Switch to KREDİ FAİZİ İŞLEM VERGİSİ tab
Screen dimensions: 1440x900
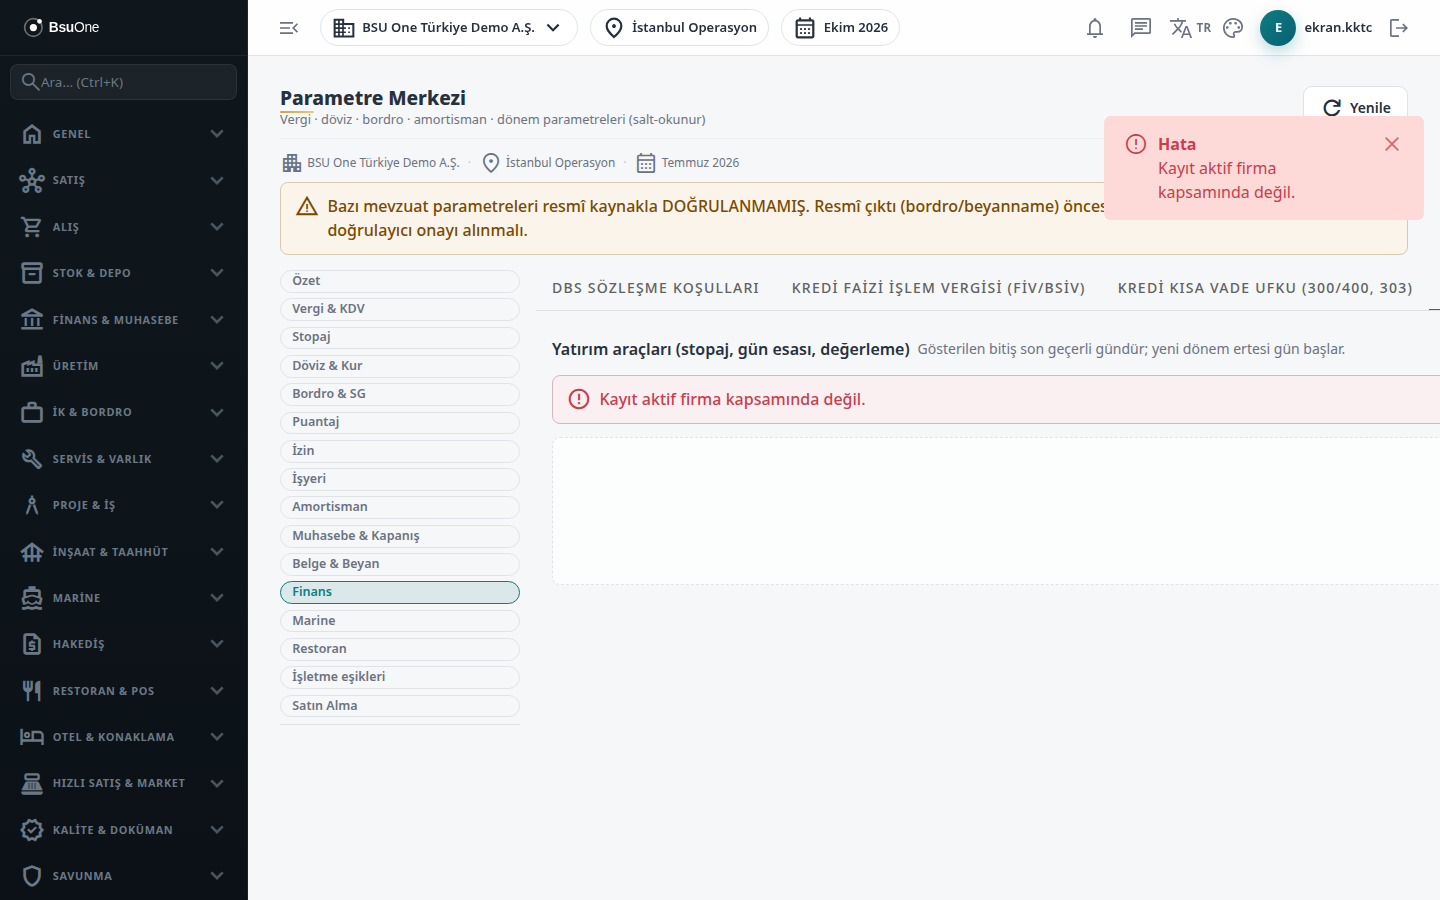point(938,288)
